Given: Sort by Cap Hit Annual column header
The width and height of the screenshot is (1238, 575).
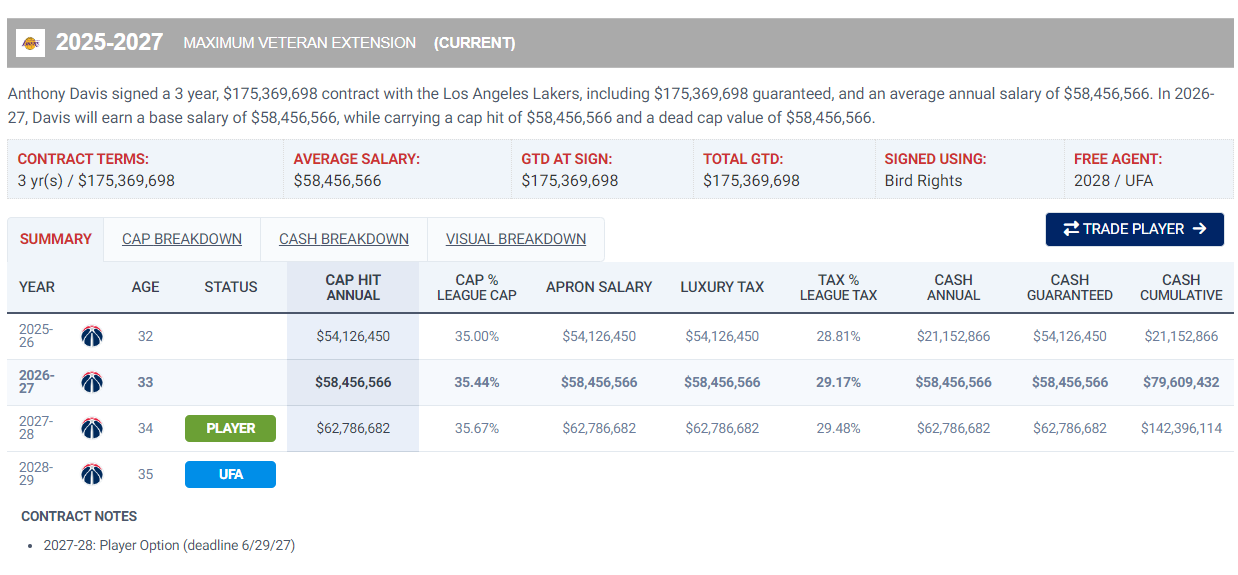Looking at the screenshot, I should point(353,287).
